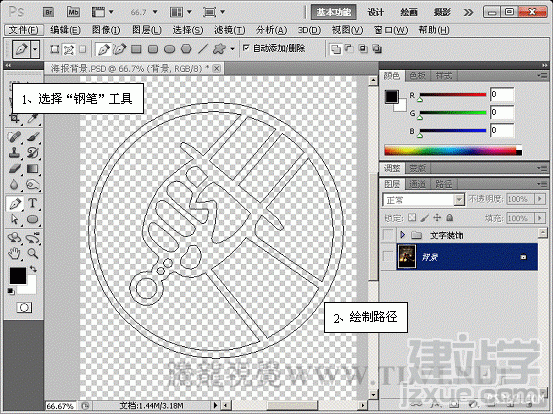The width and height of the screenshot is (553, 414).
Task: Click the 基本功能 workspace button
Action: click(x=334, y=12)
